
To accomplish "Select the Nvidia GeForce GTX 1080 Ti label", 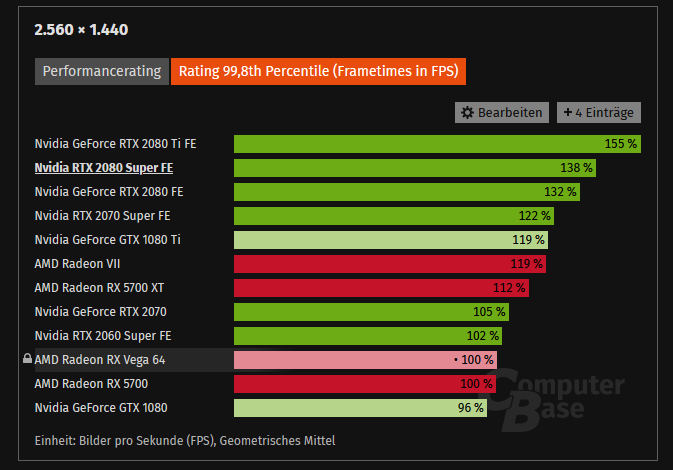I will tap(108, 240).
